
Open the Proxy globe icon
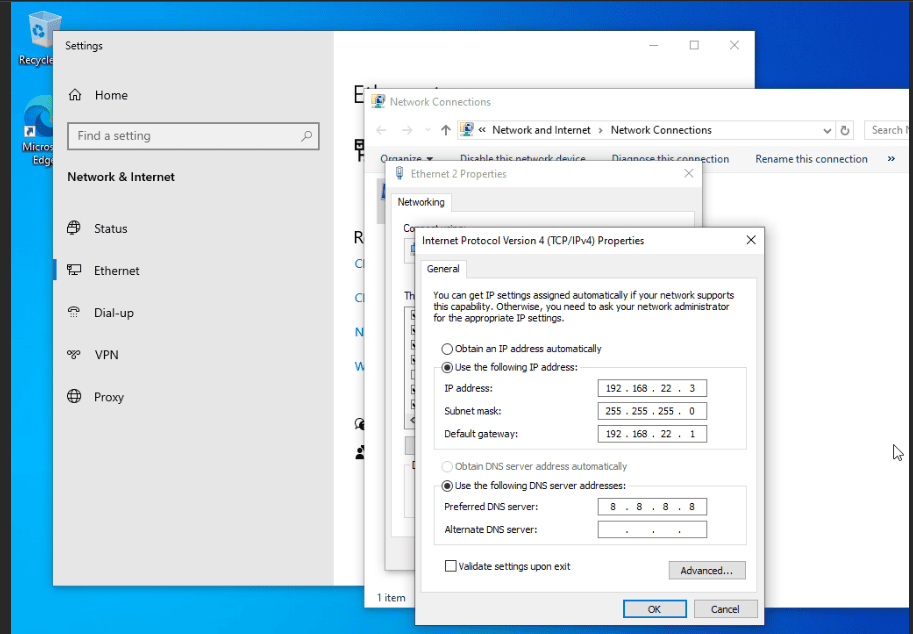click(74, 396)
